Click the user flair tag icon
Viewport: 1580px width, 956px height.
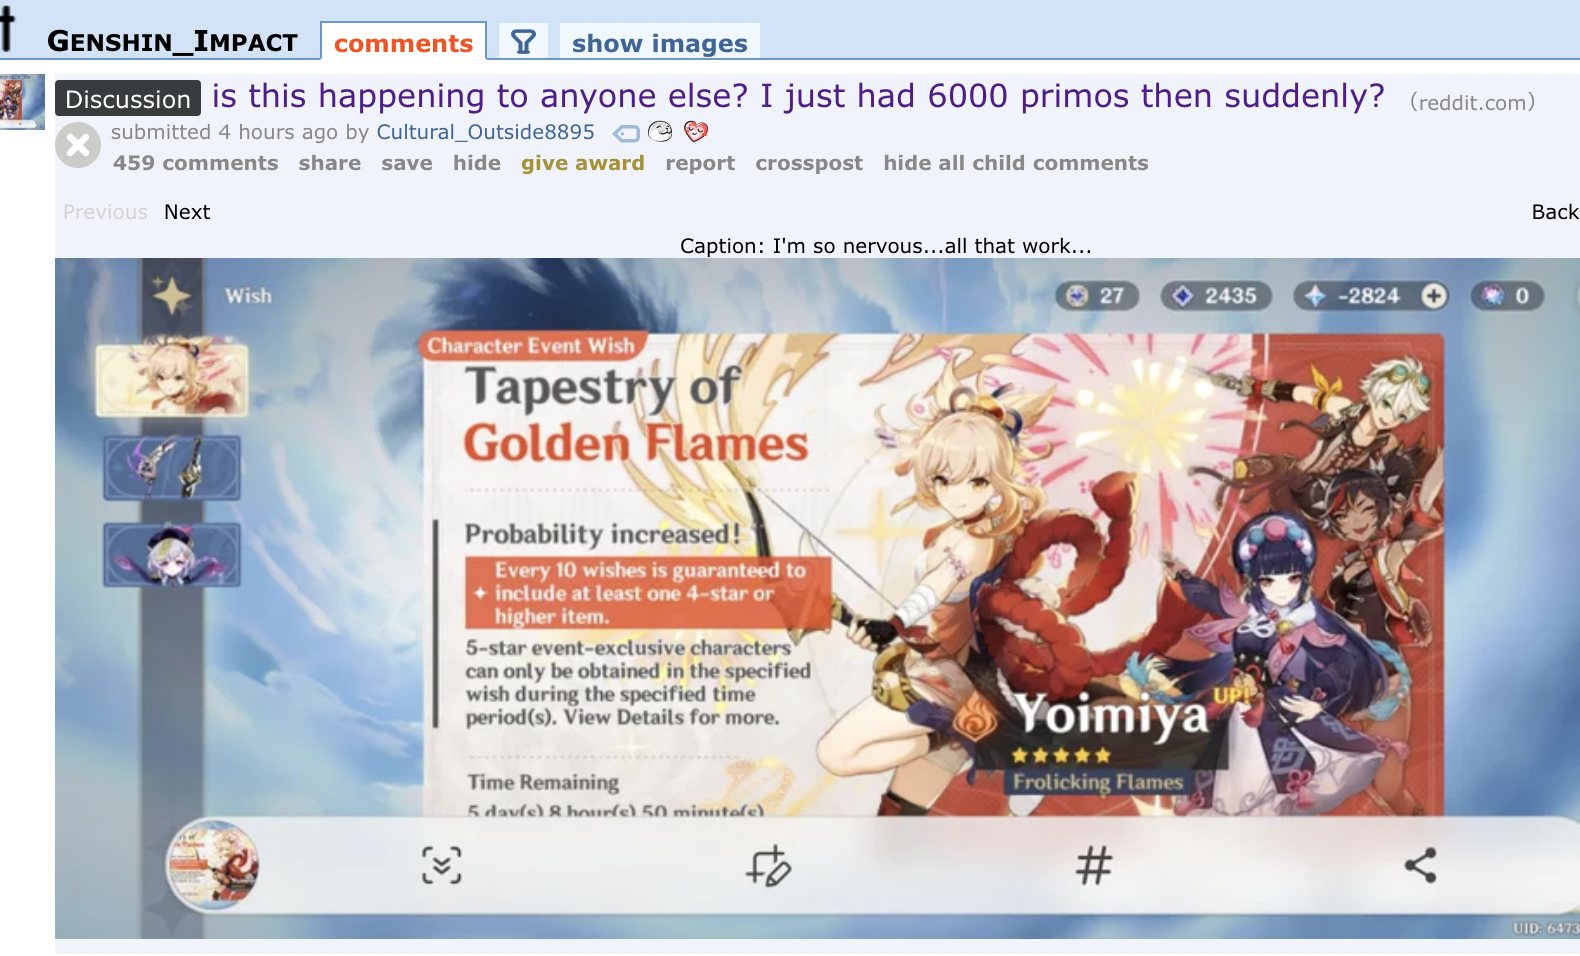coord(626,133)
